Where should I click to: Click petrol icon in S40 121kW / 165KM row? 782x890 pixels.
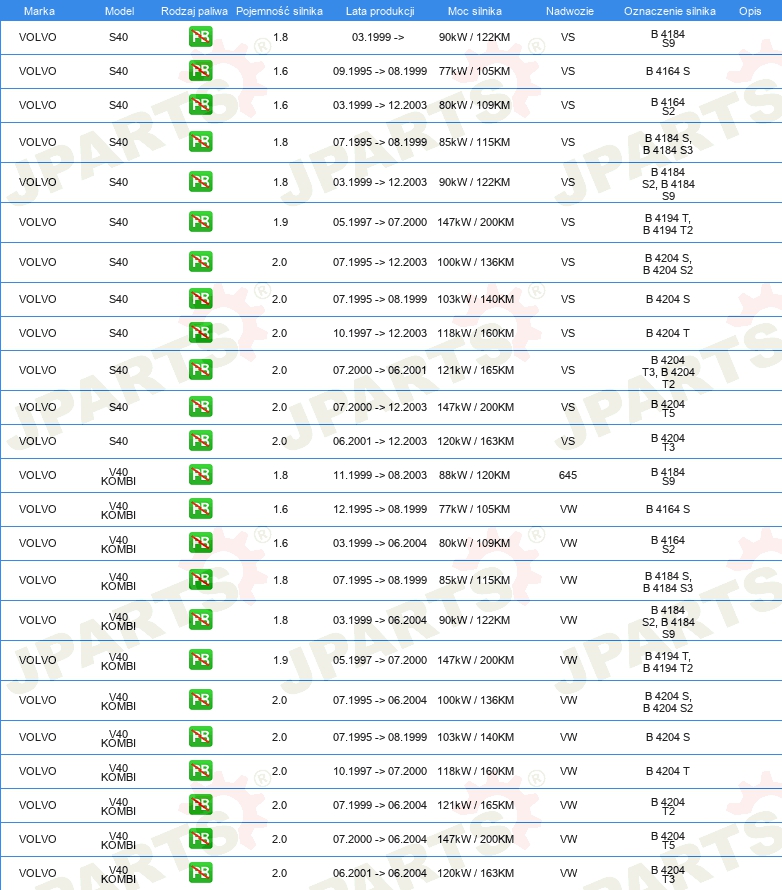[201, 370]
